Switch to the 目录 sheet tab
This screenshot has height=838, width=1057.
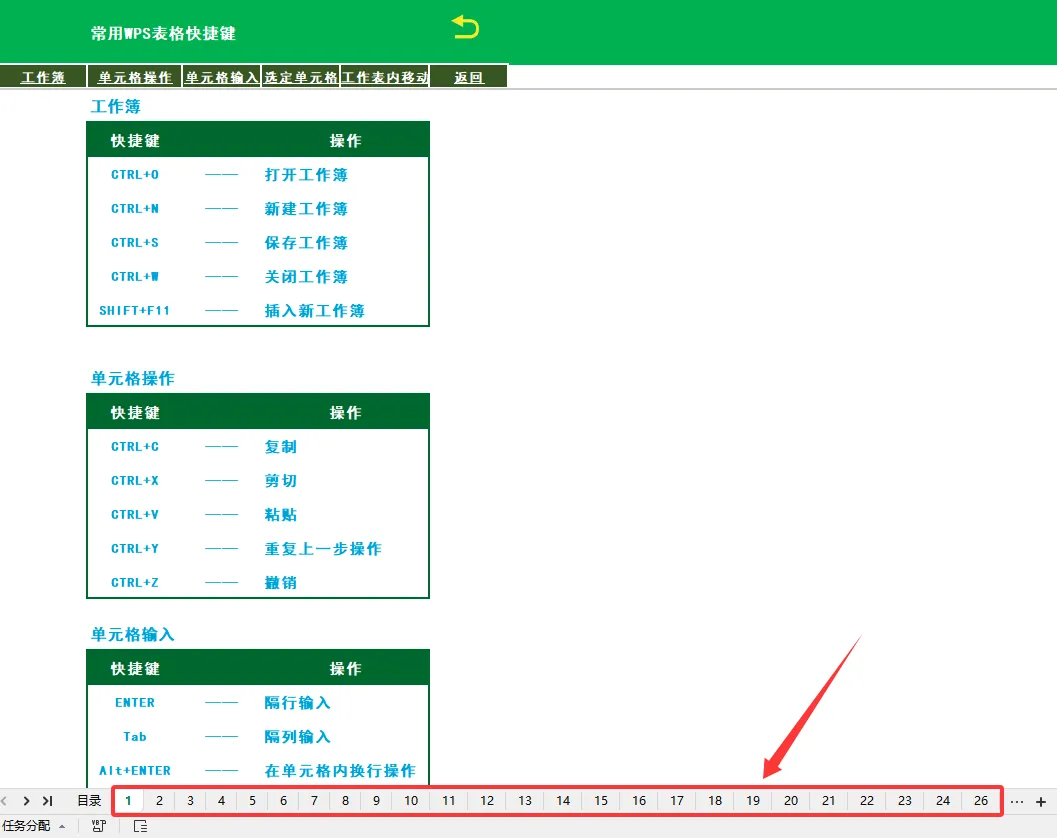pyautogui.click(x=89, y=801)
